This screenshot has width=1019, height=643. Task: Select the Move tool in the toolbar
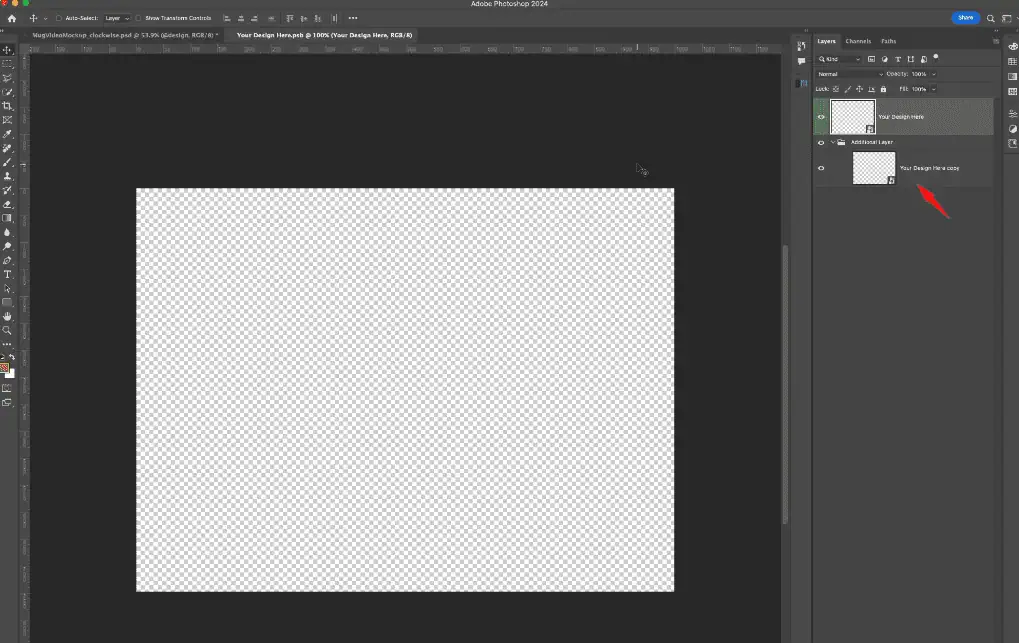click(x=7, y=50)
